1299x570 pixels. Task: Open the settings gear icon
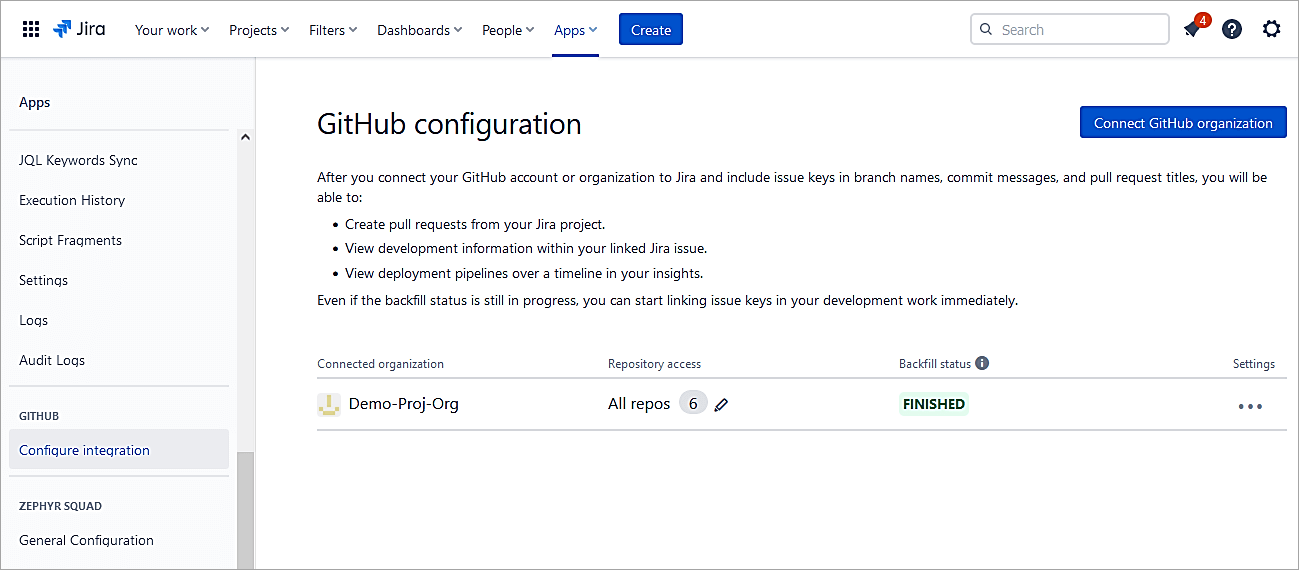1271,30
